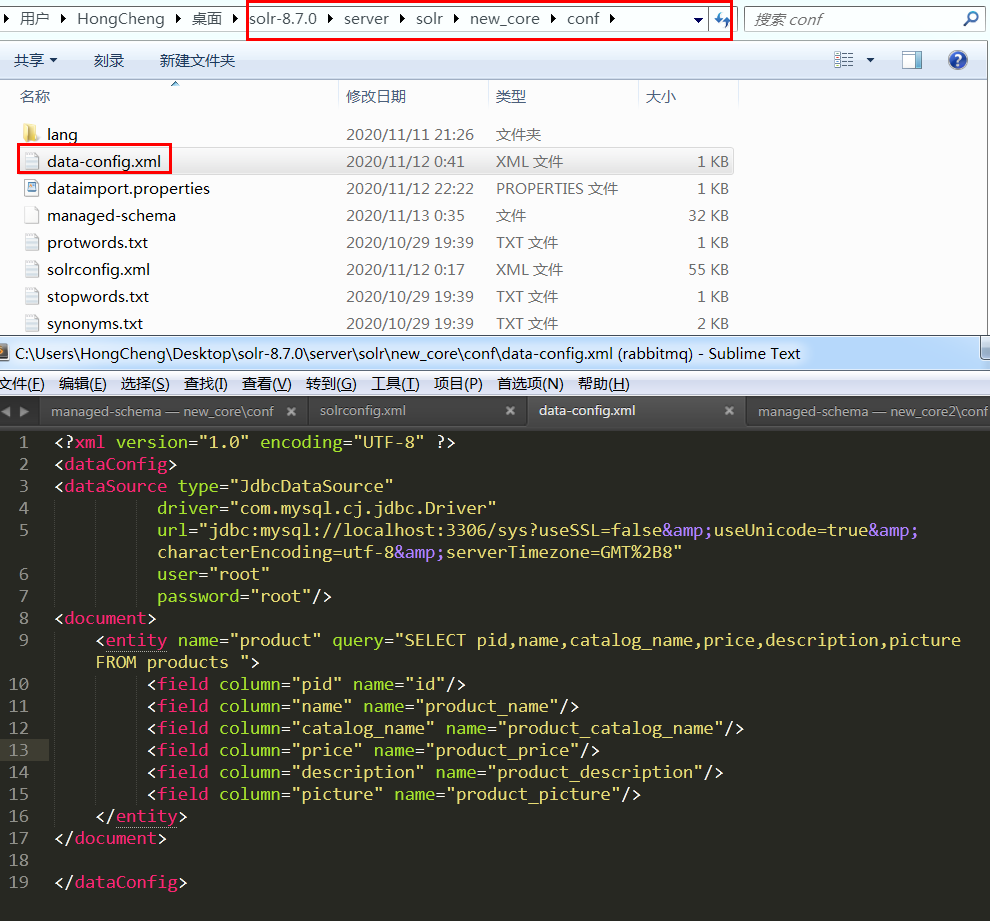Screen dimensions: 990x921
Task: Place cursor on password="root" line
Action: [244, 596]
